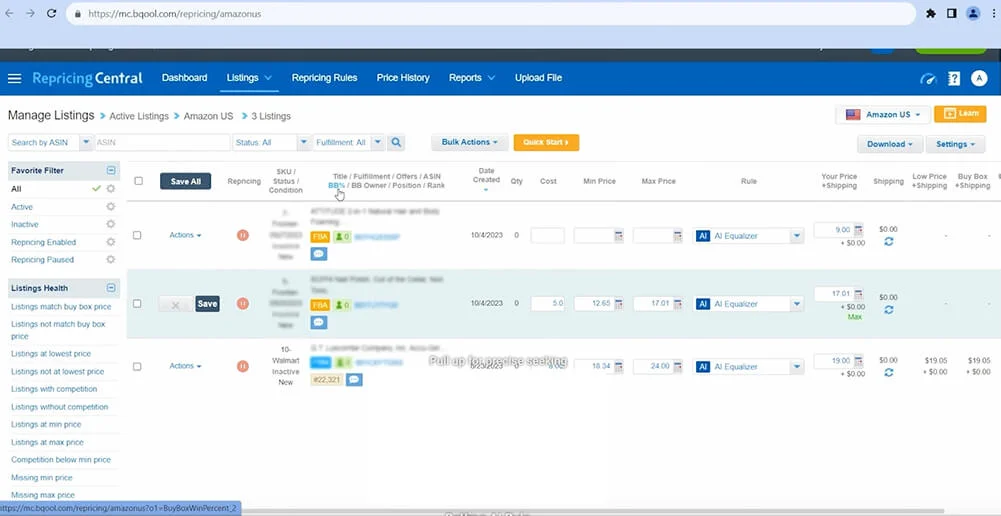Open the chat bubble icon on first listing
Viewport: 1001px width, 516px height.
coord(319,254)
